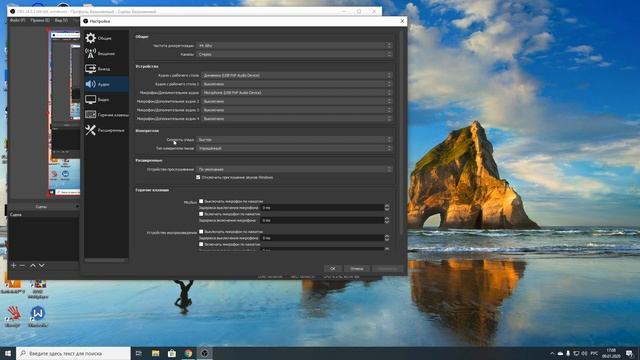Open the Горячие клавиши (Hotkeys) section

pyautogui.click(x=106, y=115)
